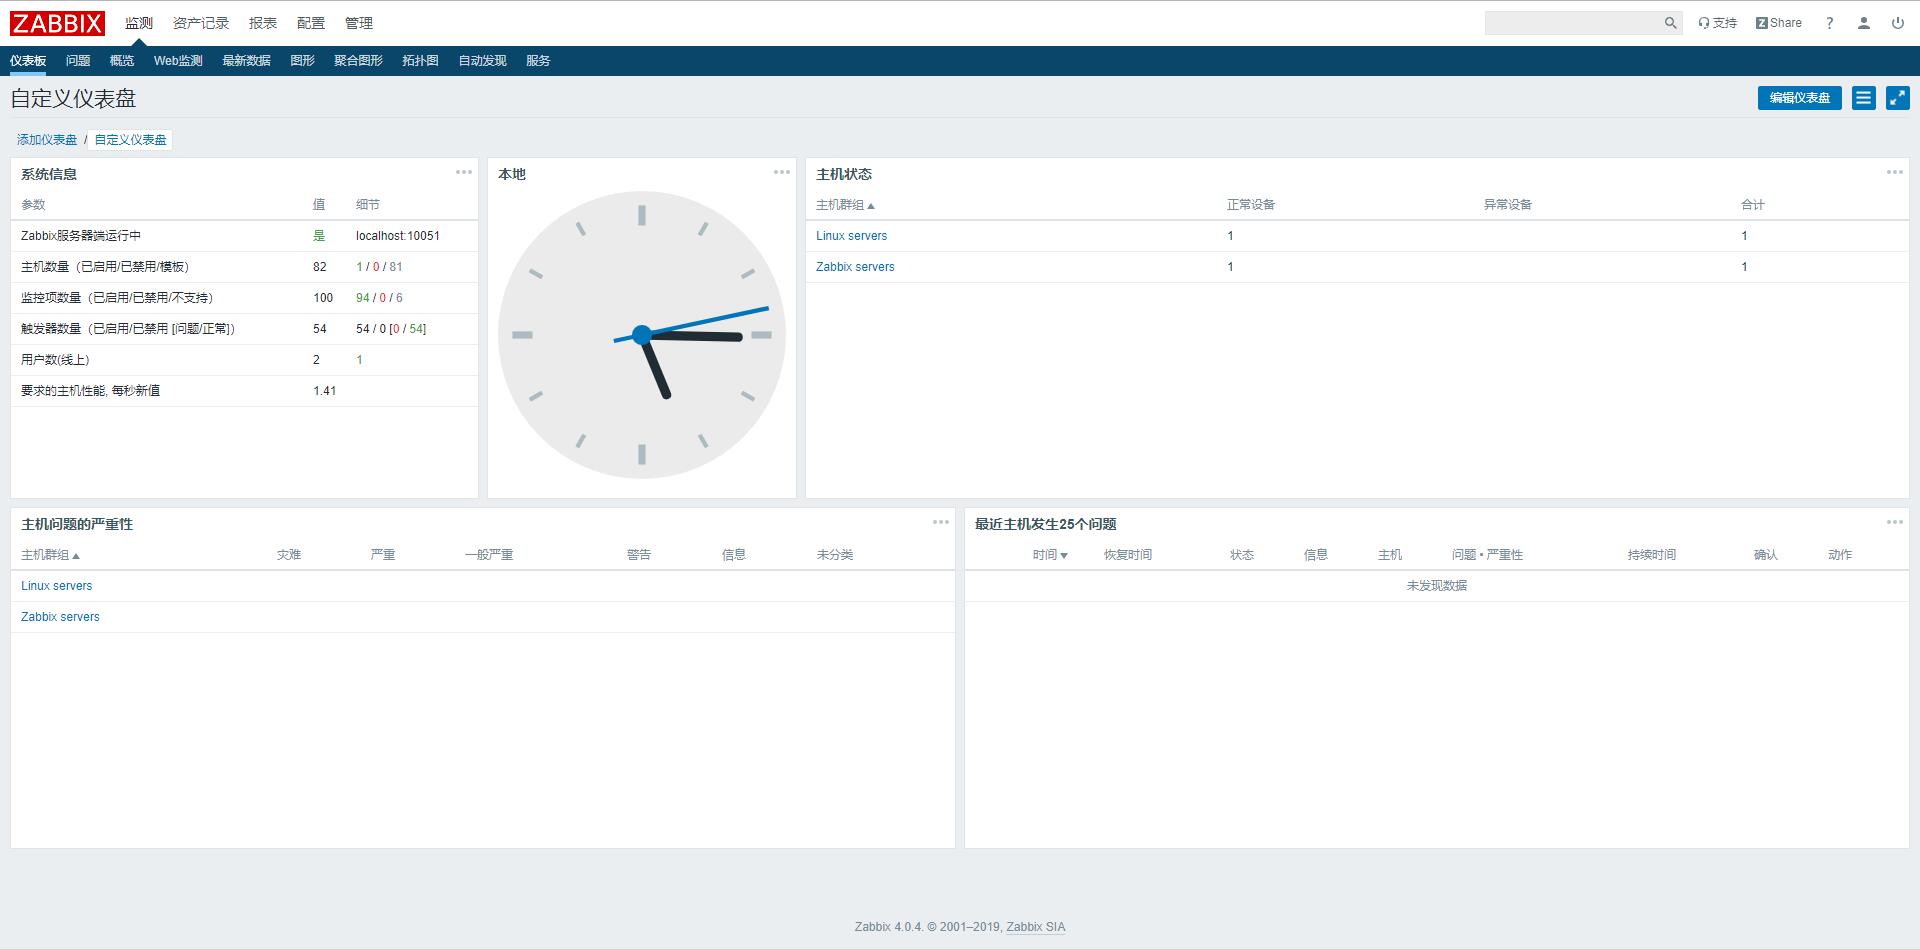Image resolution: width=1920 pixels, height=949 pixels.
Task: Switch to the 拓扑图 submenu tab
Action: click(x=420, y=61)
